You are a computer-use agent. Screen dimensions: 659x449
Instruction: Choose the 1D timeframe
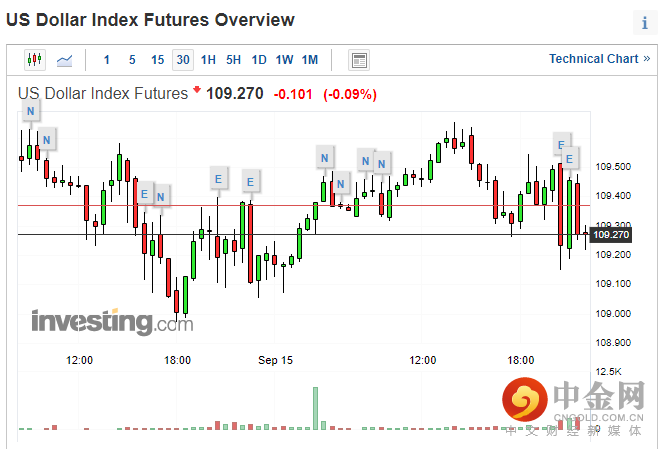(x=259, y=60)
